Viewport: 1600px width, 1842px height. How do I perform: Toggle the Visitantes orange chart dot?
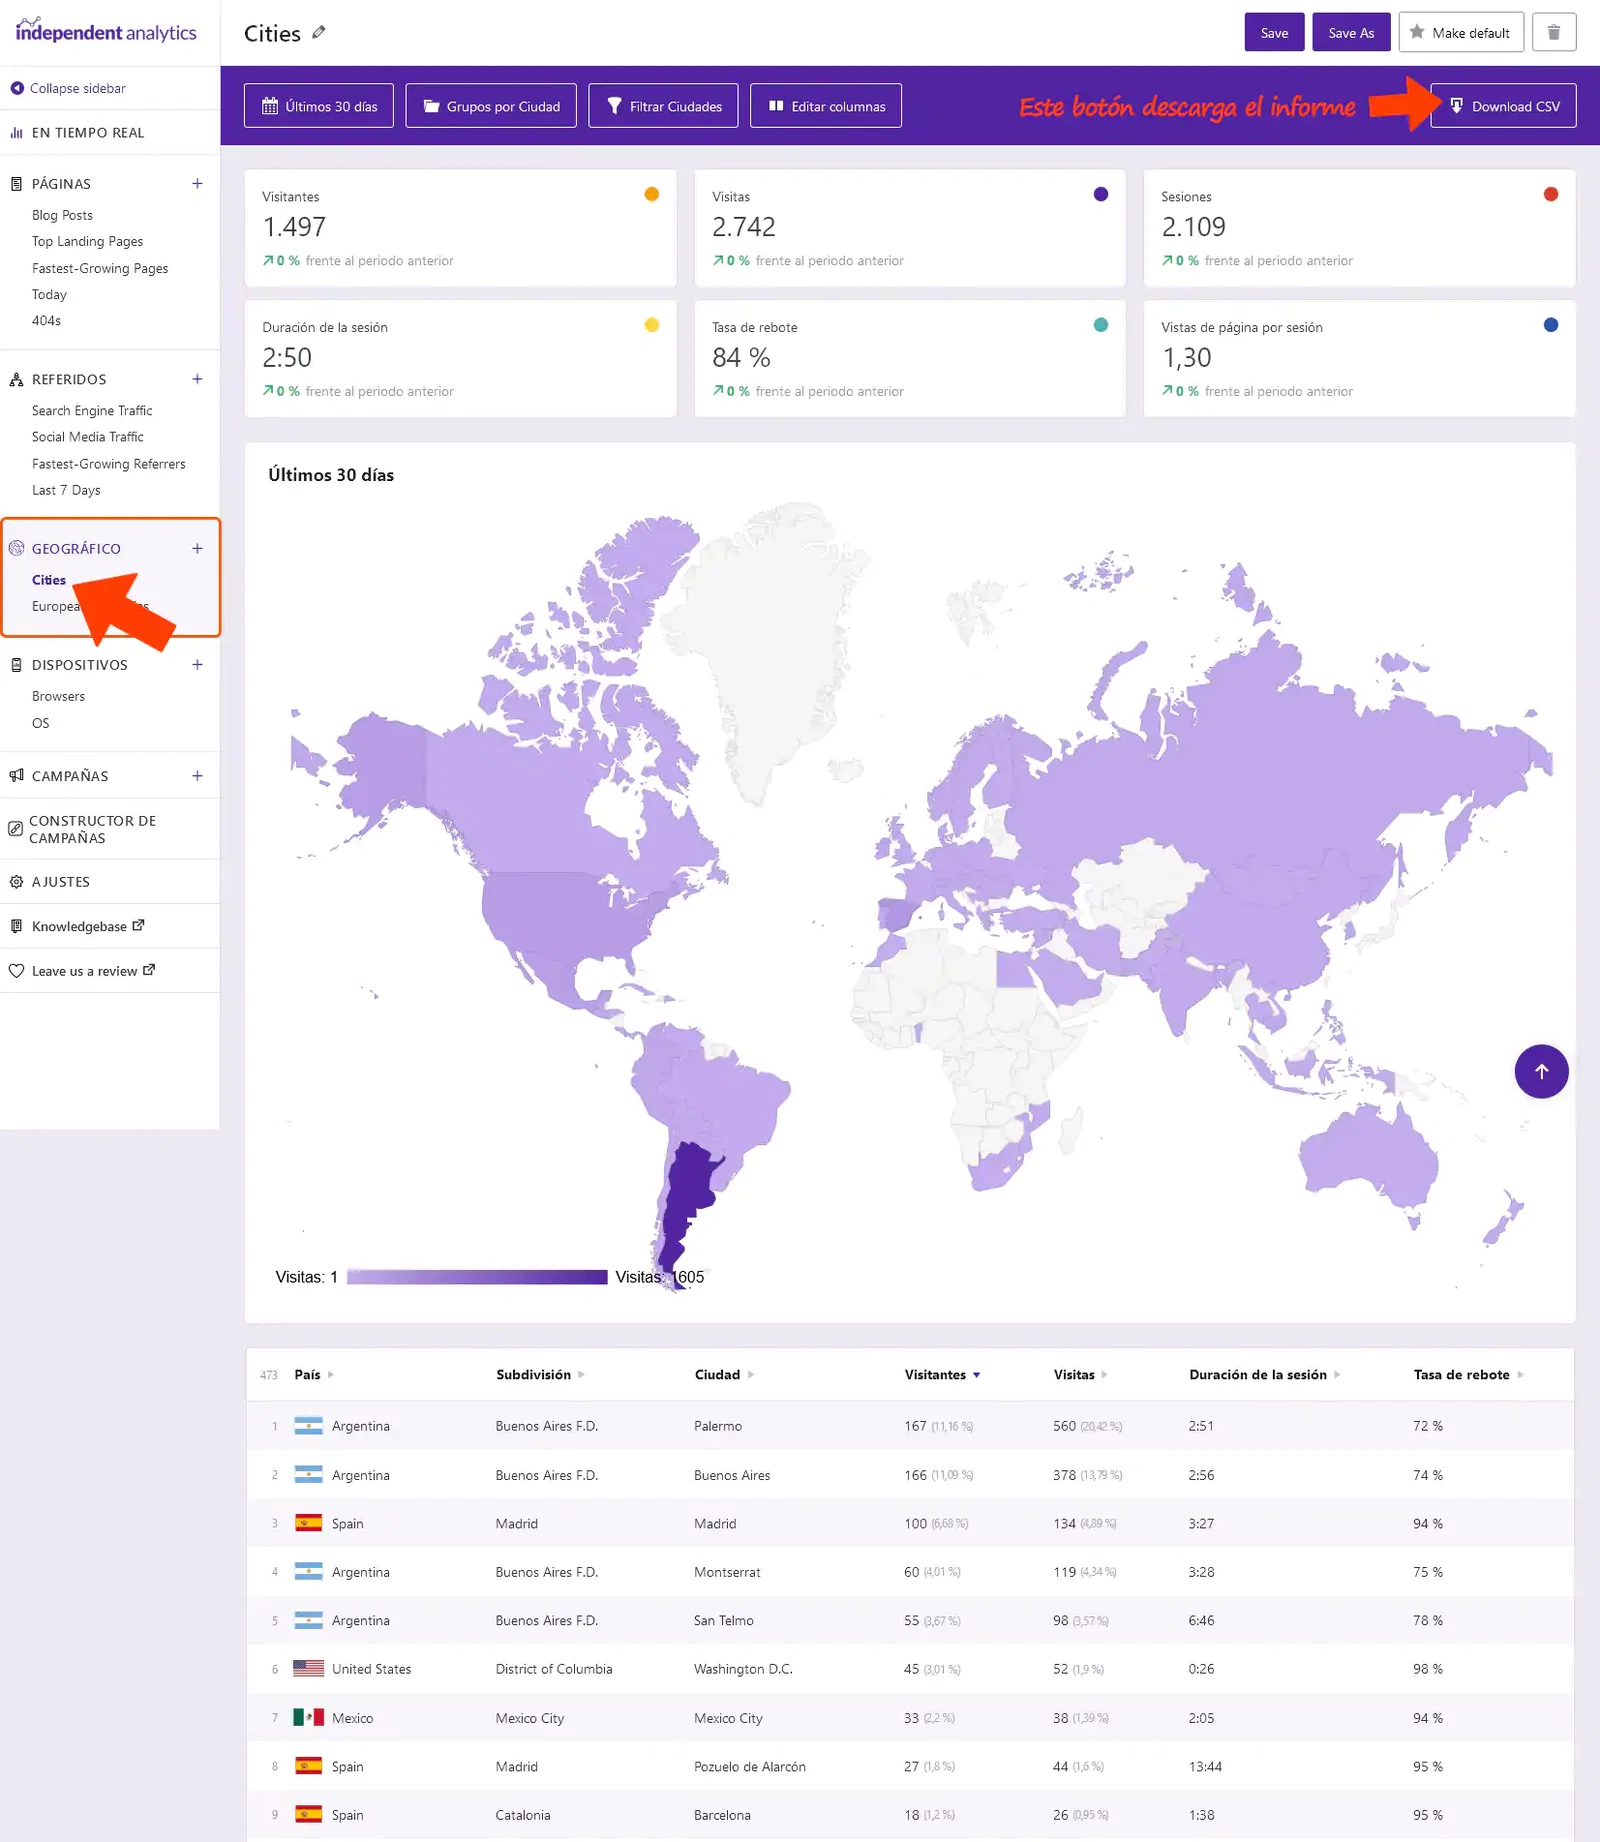[x=652, y=194]
